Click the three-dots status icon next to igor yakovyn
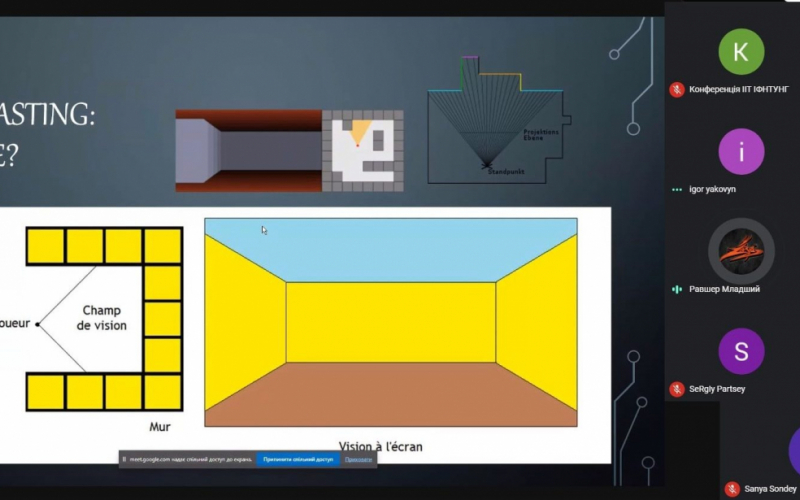Screen dimensions: 800x500 coord(677,189)
